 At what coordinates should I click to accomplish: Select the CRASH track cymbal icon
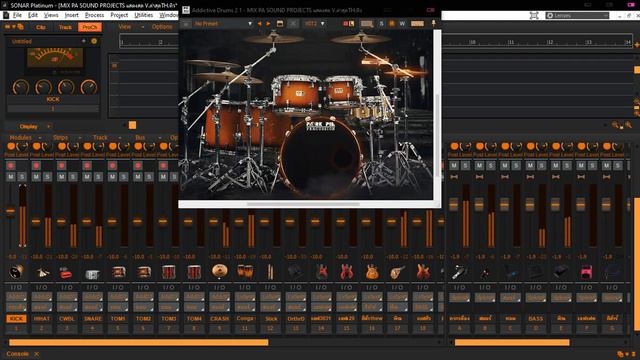tap(220, 271)
